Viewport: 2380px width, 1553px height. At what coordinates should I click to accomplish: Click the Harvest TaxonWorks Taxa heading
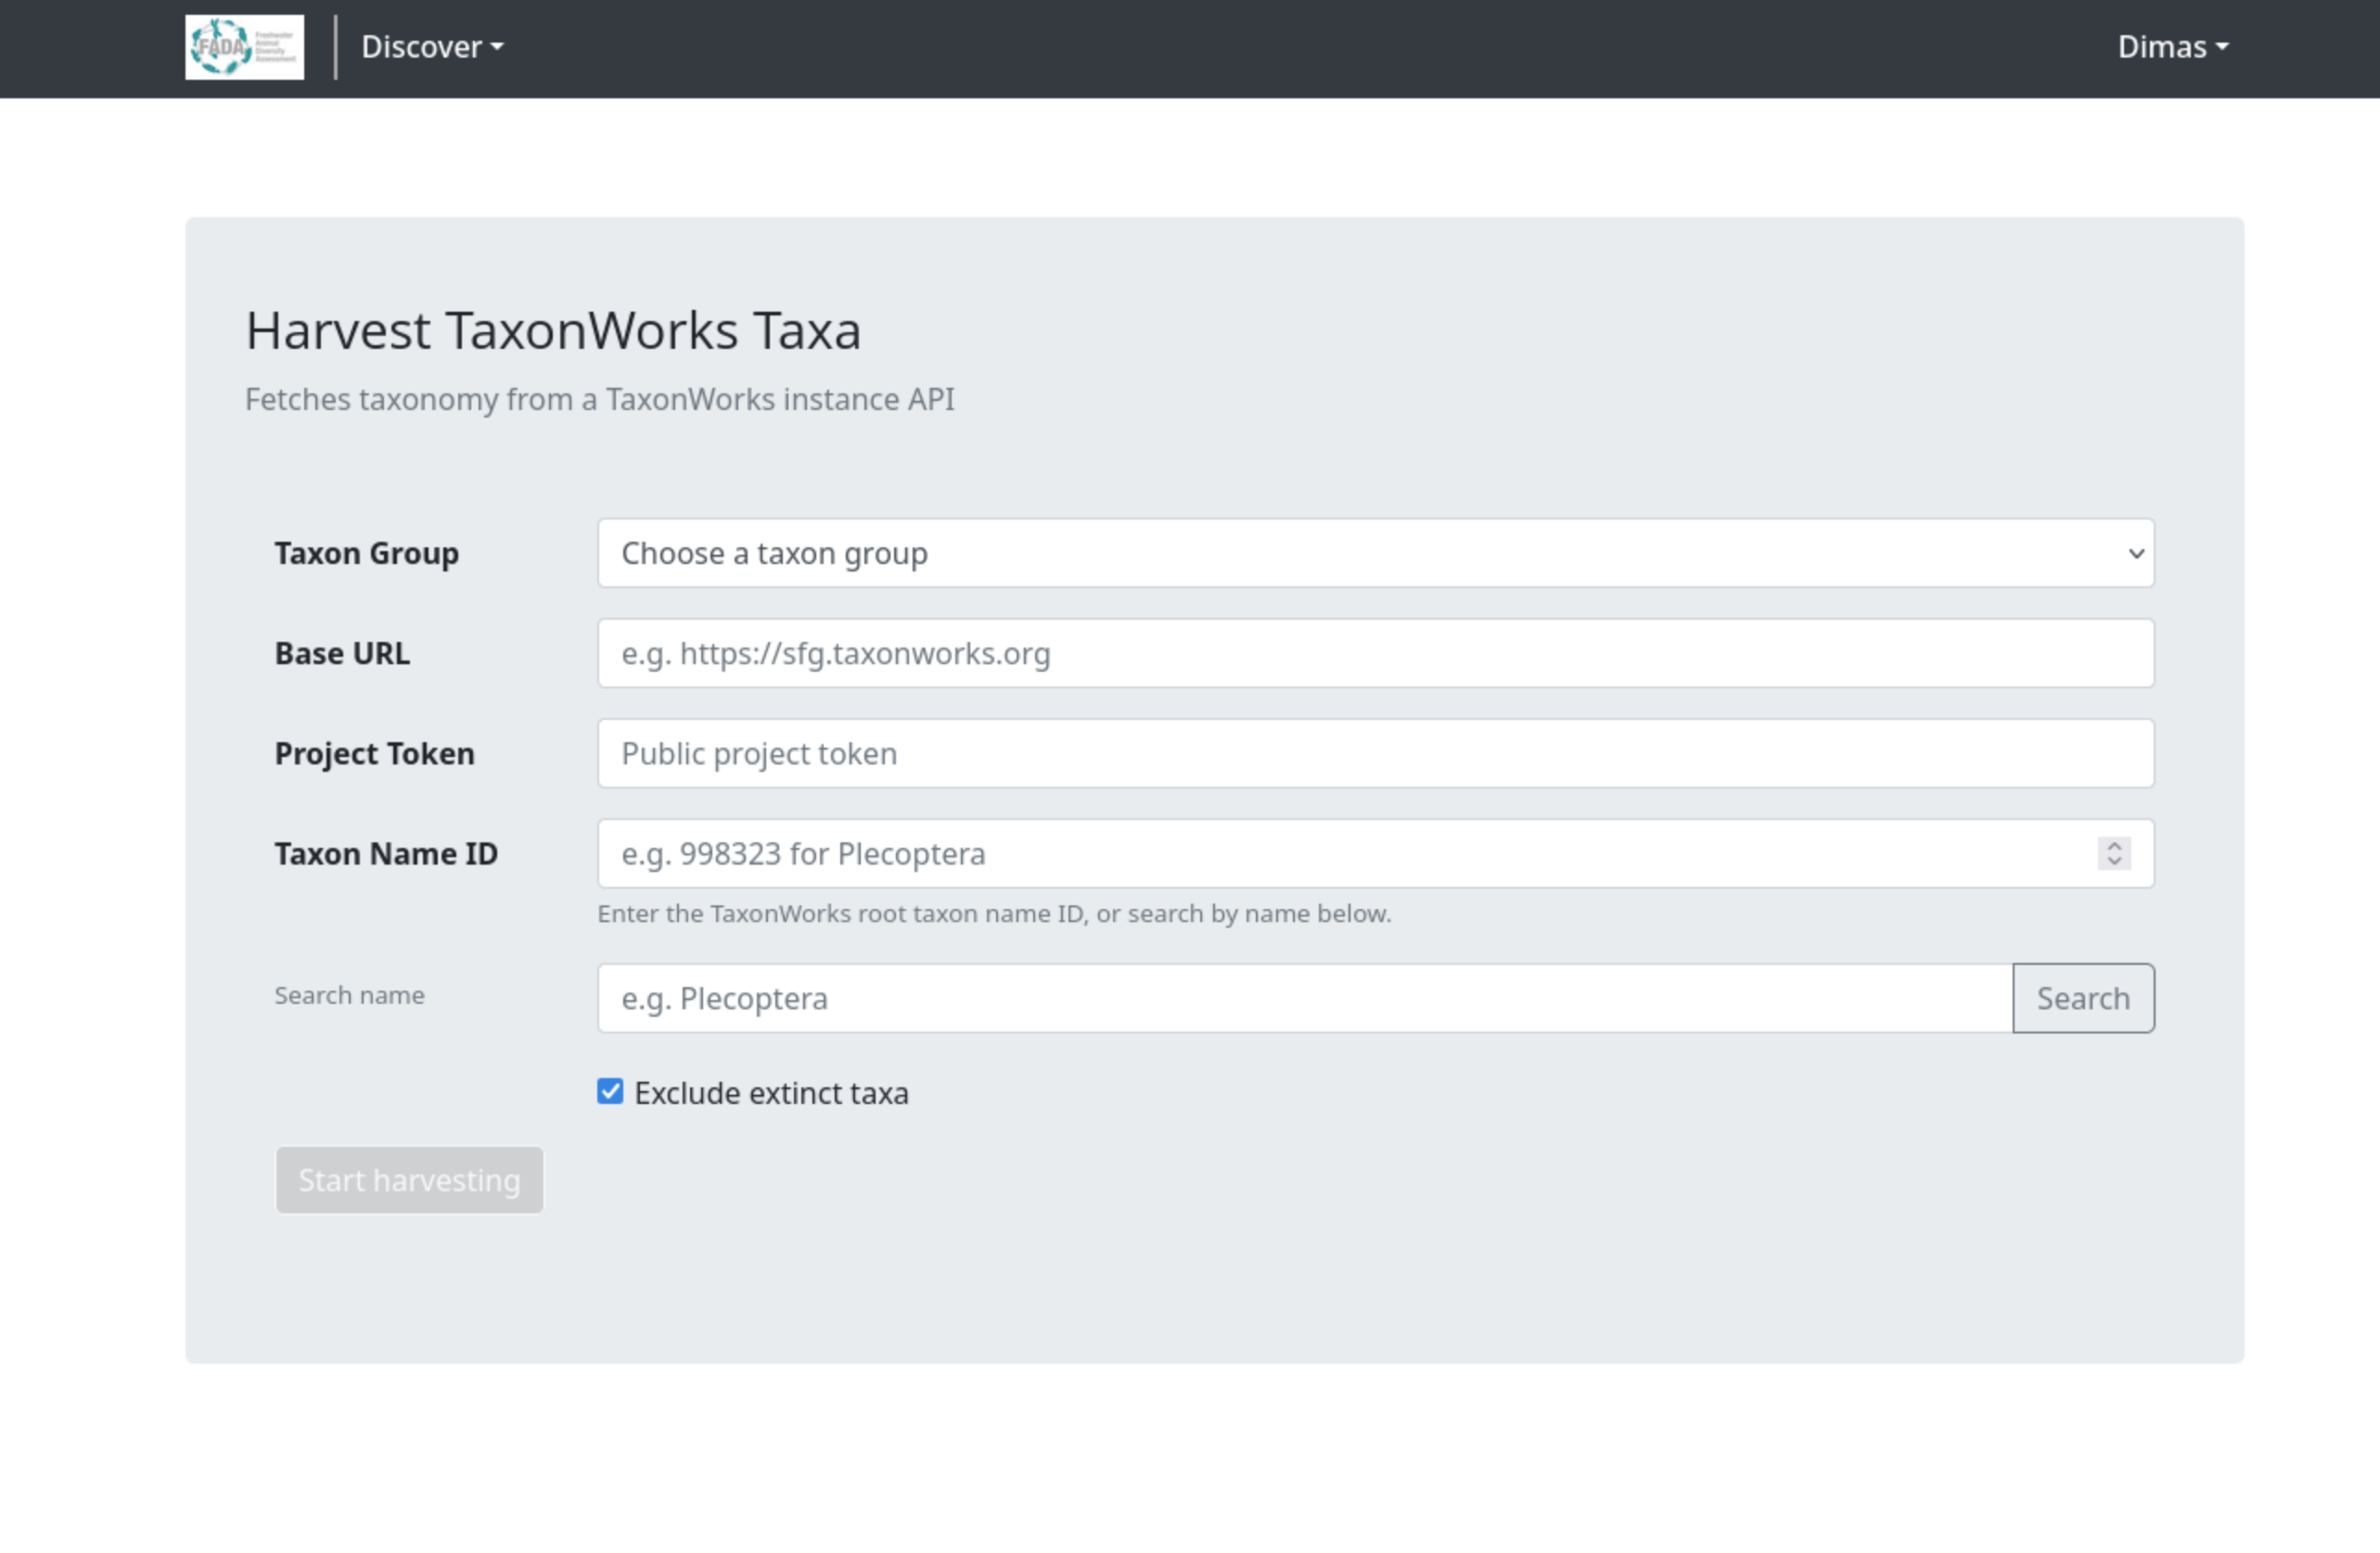point(553,330)
